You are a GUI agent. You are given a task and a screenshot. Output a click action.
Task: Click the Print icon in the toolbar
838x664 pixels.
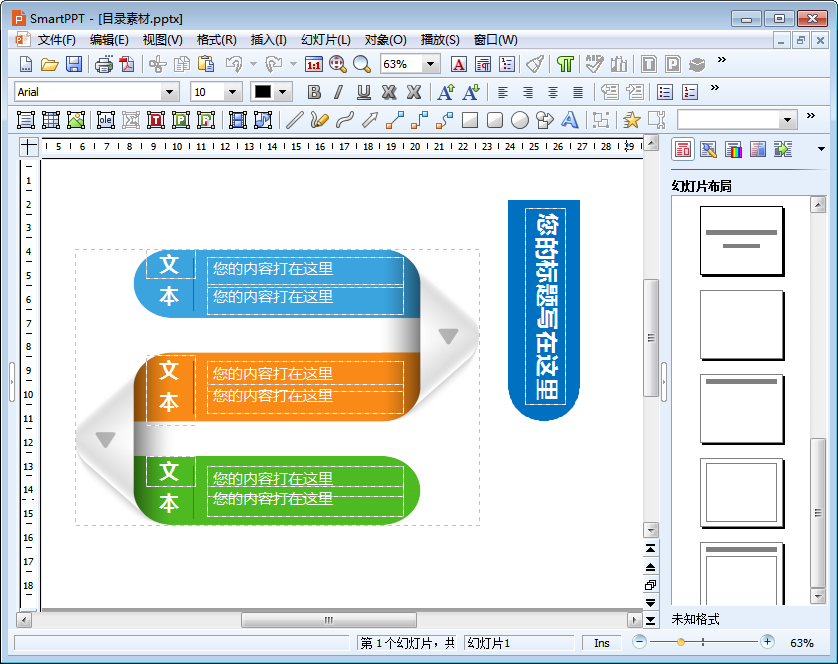[x=103, y=64]
